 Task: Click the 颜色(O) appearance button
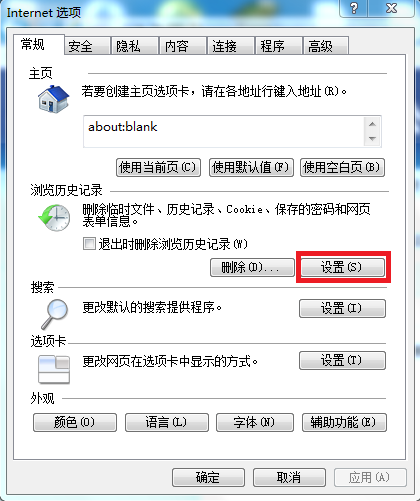(75, 422)
